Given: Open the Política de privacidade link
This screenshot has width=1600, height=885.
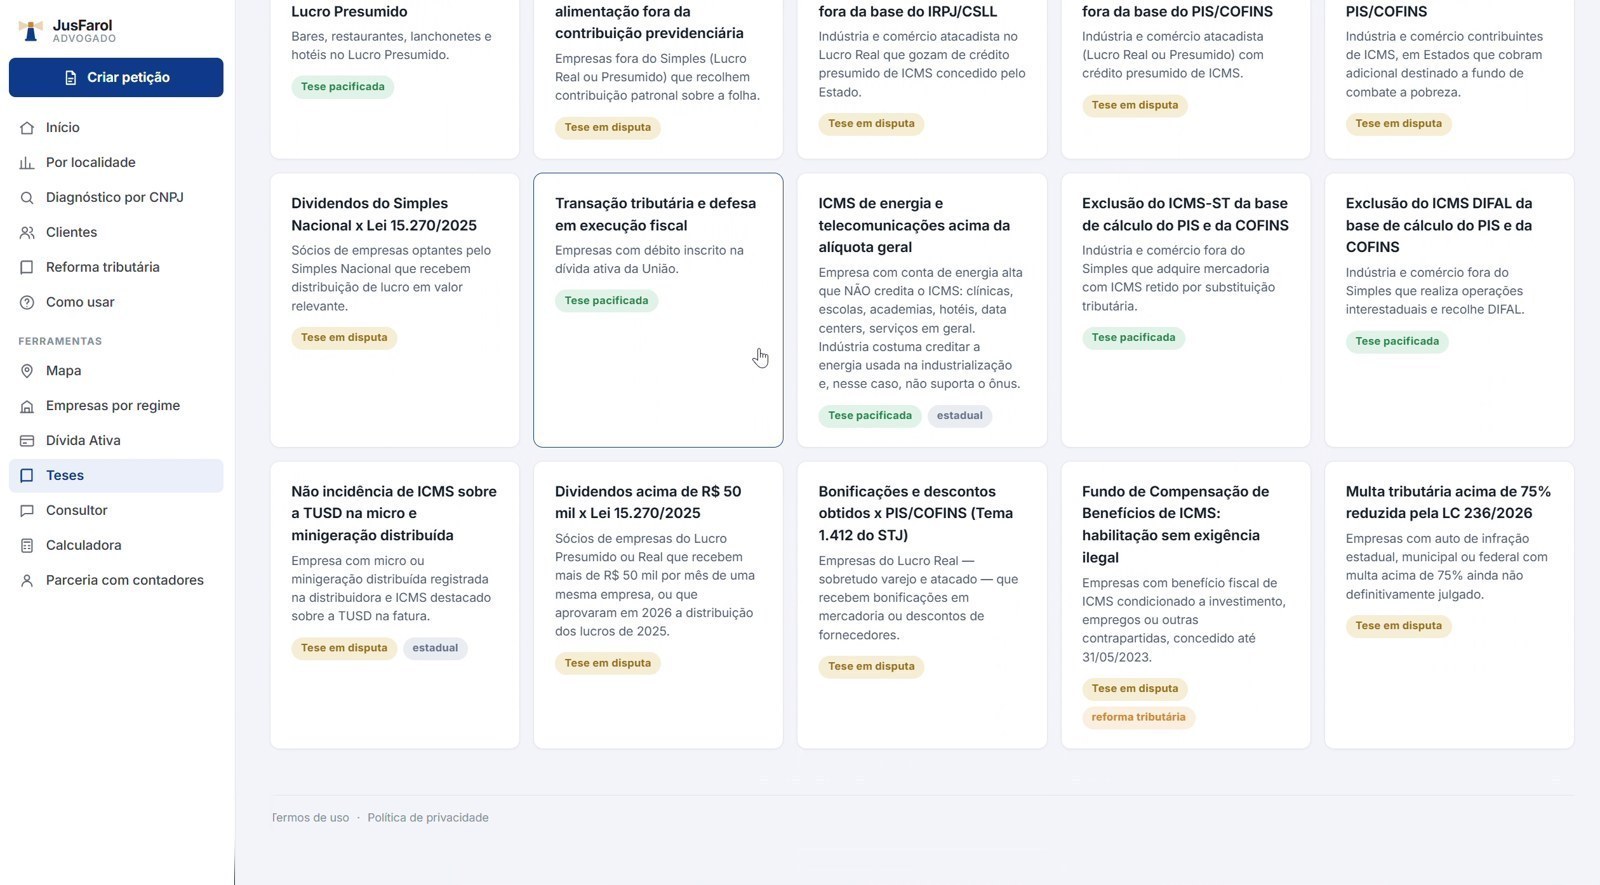Looking at the screenshot, I should (428, 818).
